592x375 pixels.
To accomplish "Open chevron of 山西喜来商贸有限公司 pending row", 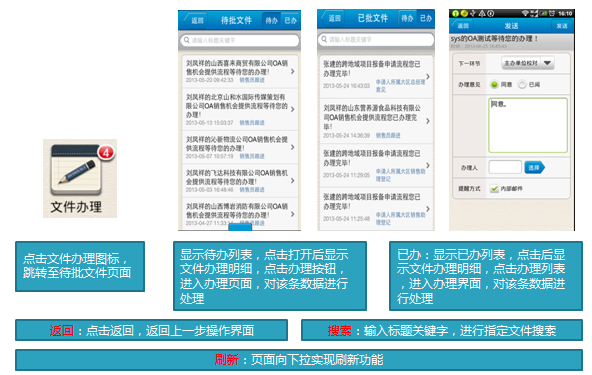I will (x=293, y=71).
